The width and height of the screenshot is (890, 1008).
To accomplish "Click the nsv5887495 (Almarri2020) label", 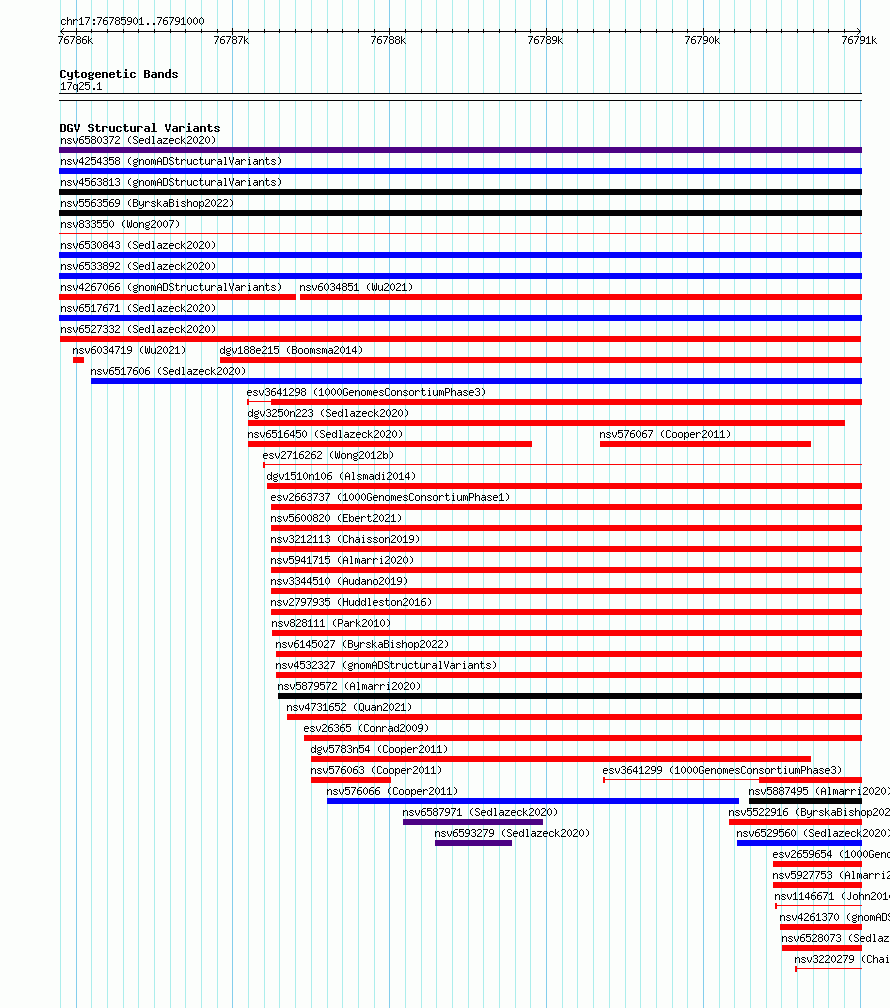I will click(819, 791).
